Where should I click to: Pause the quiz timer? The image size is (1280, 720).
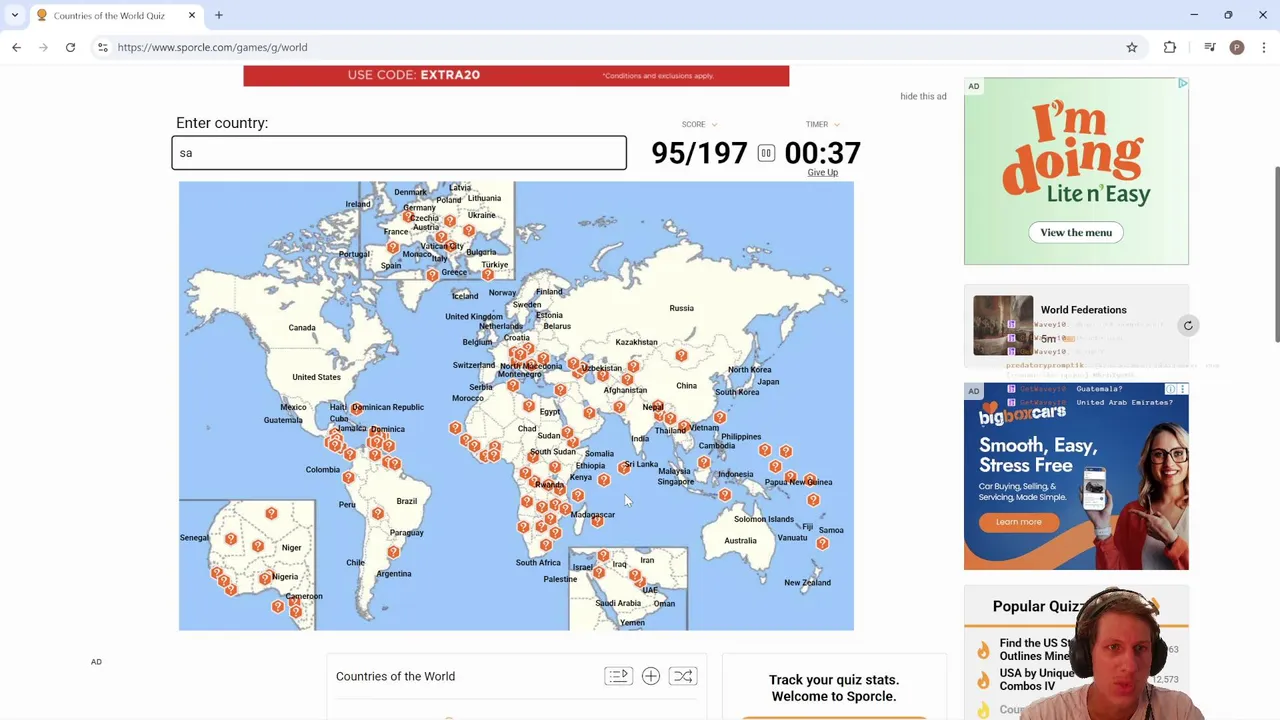(x=766, y=153)
